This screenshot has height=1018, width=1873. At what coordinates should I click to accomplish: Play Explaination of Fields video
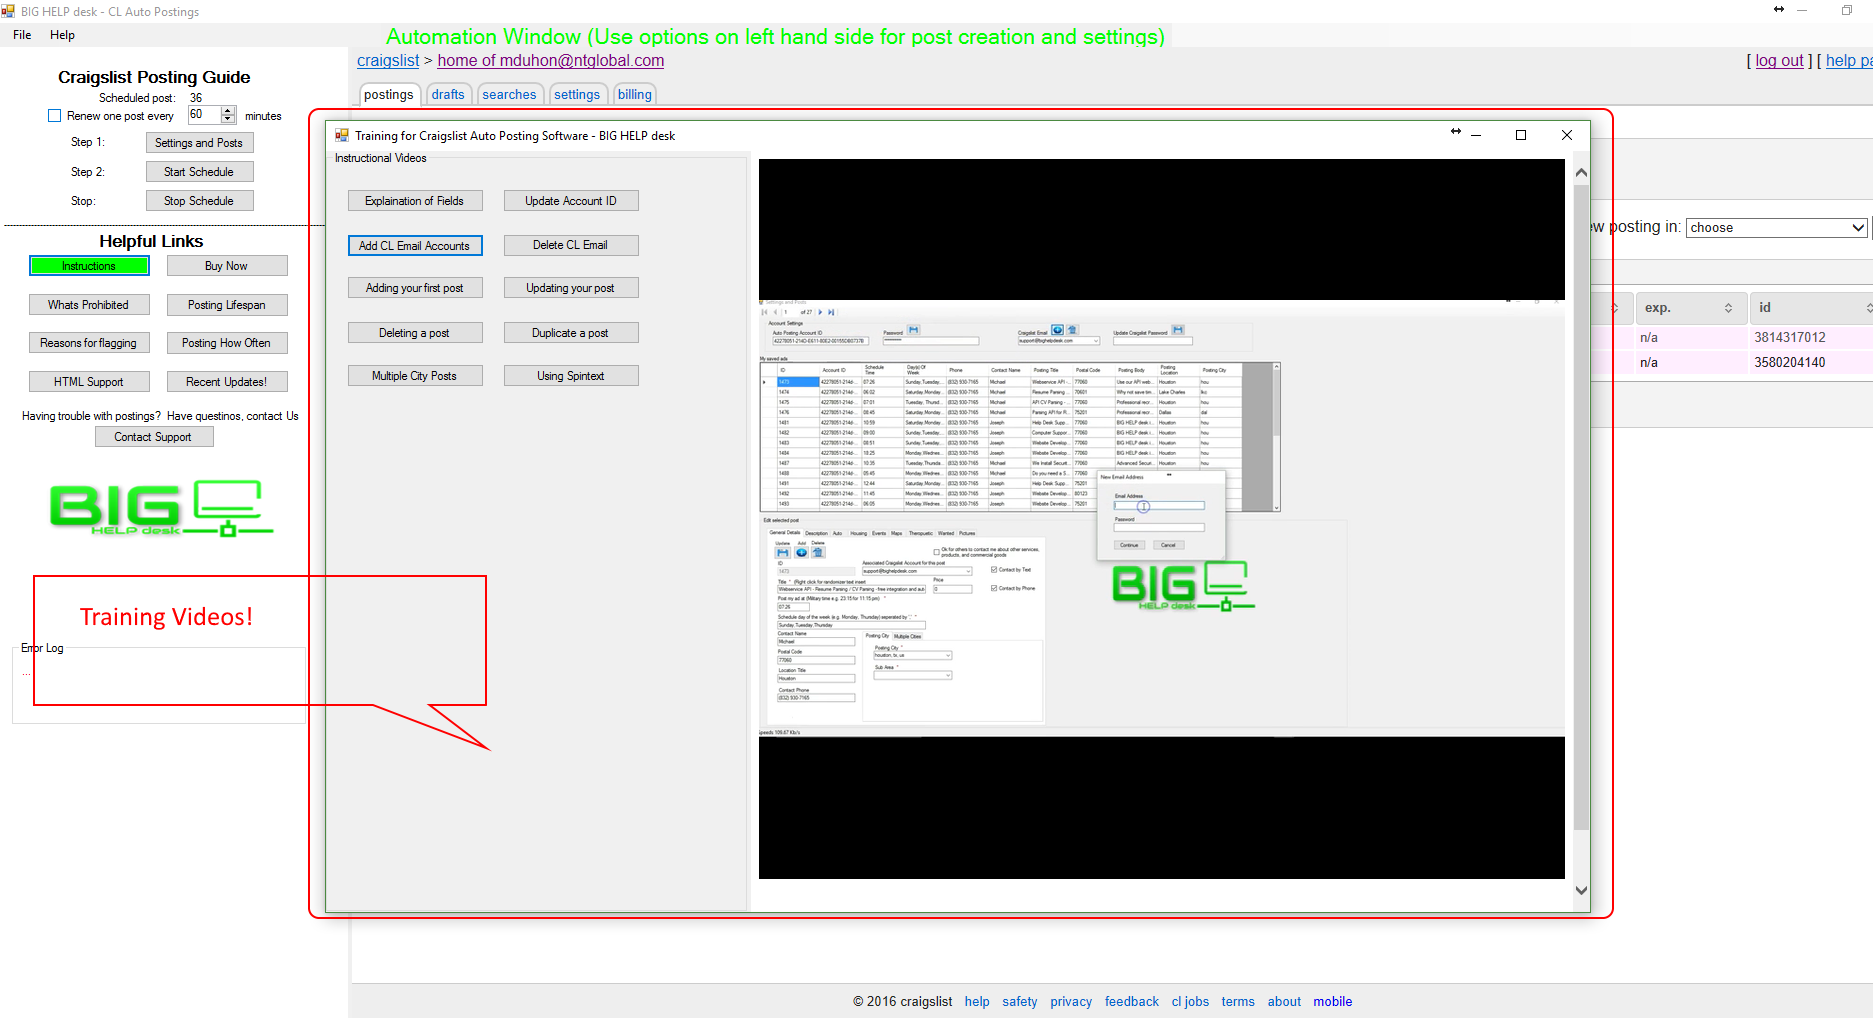click(x=415, y=201)
